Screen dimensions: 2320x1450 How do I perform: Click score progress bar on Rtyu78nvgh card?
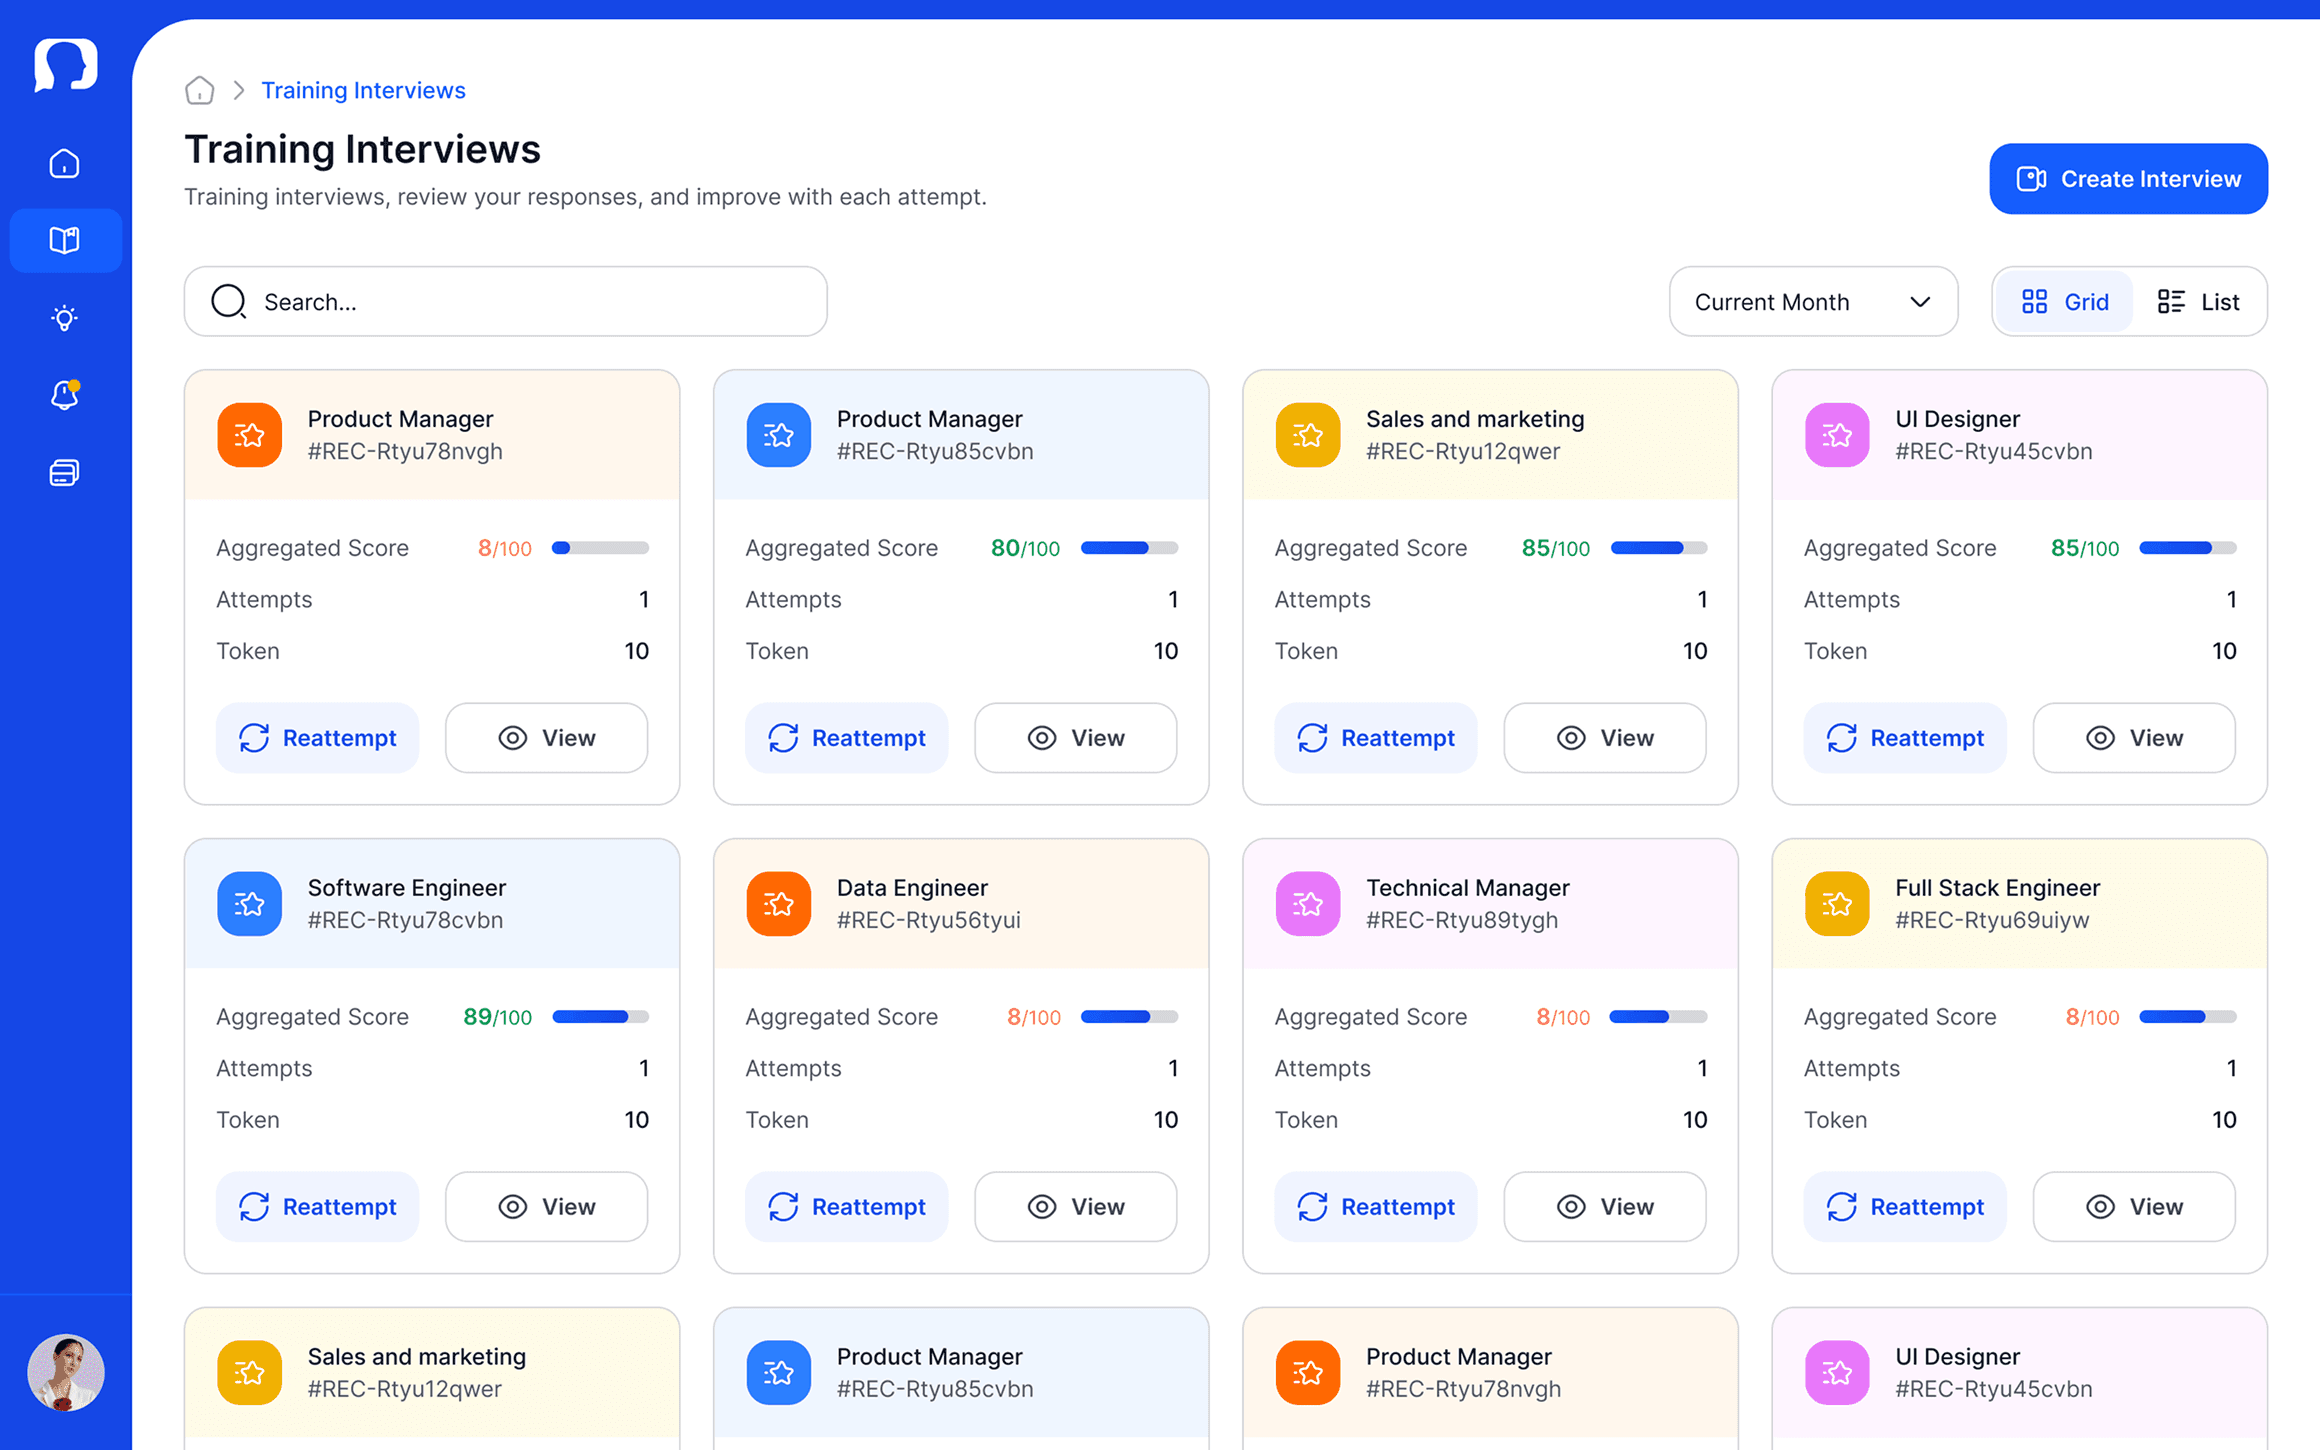pos(600,548)
